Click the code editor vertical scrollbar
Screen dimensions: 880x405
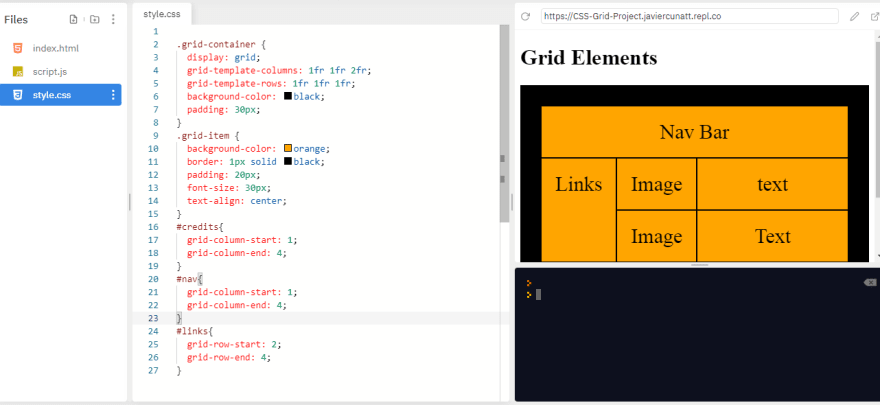[504, 123]
